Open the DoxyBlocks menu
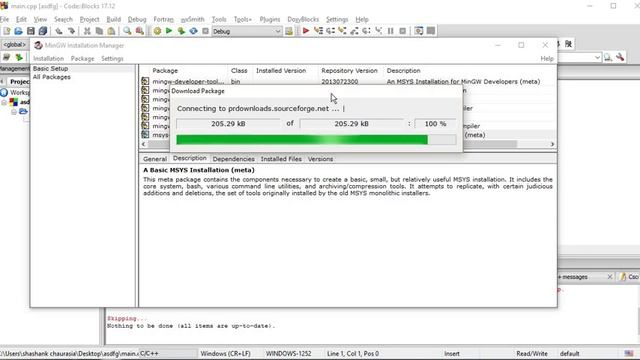The height and width of the screenshot is (360, 640). 303,19
